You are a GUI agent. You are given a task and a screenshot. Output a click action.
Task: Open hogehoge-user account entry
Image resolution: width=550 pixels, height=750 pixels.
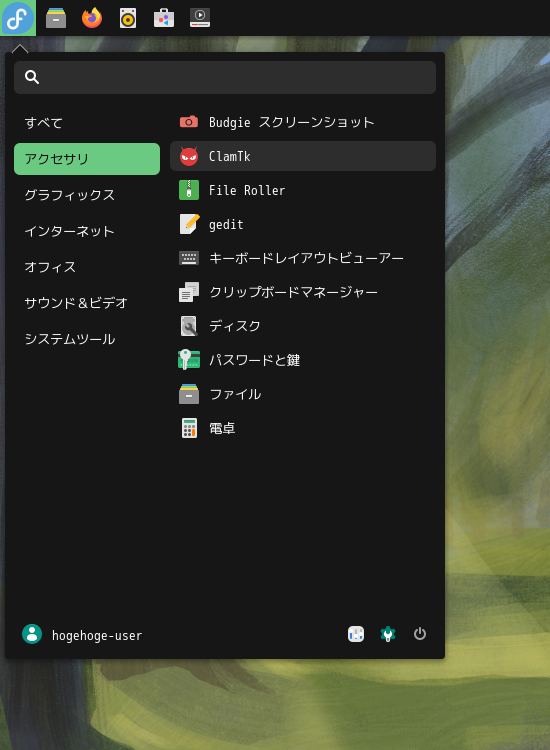pos(82,635)
